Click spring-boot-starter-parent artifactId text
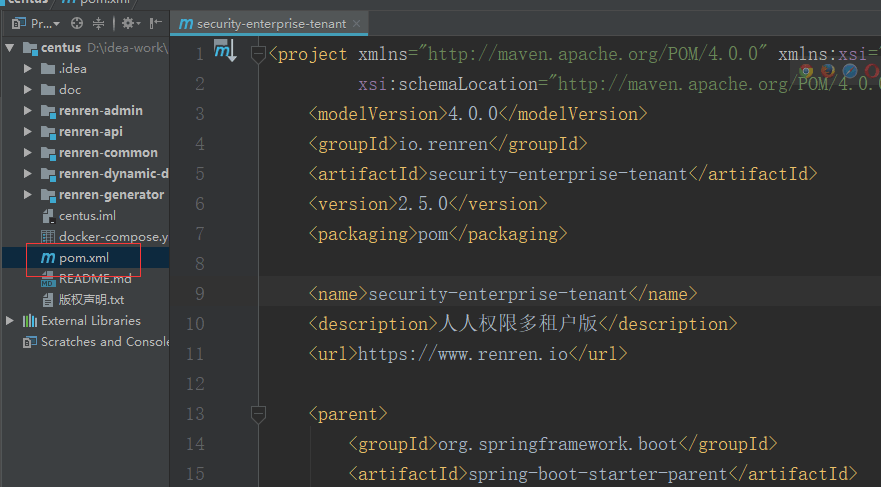Image resolution: width=881 pixels, height=487 pixels. [x=598, y=474]
